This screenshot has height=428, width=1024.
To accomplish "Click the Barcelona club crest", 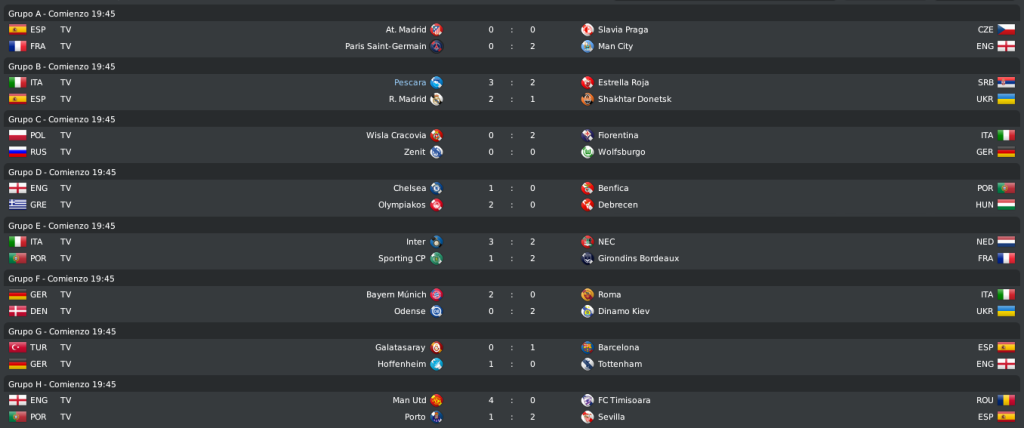I will (x=587, y=348).
